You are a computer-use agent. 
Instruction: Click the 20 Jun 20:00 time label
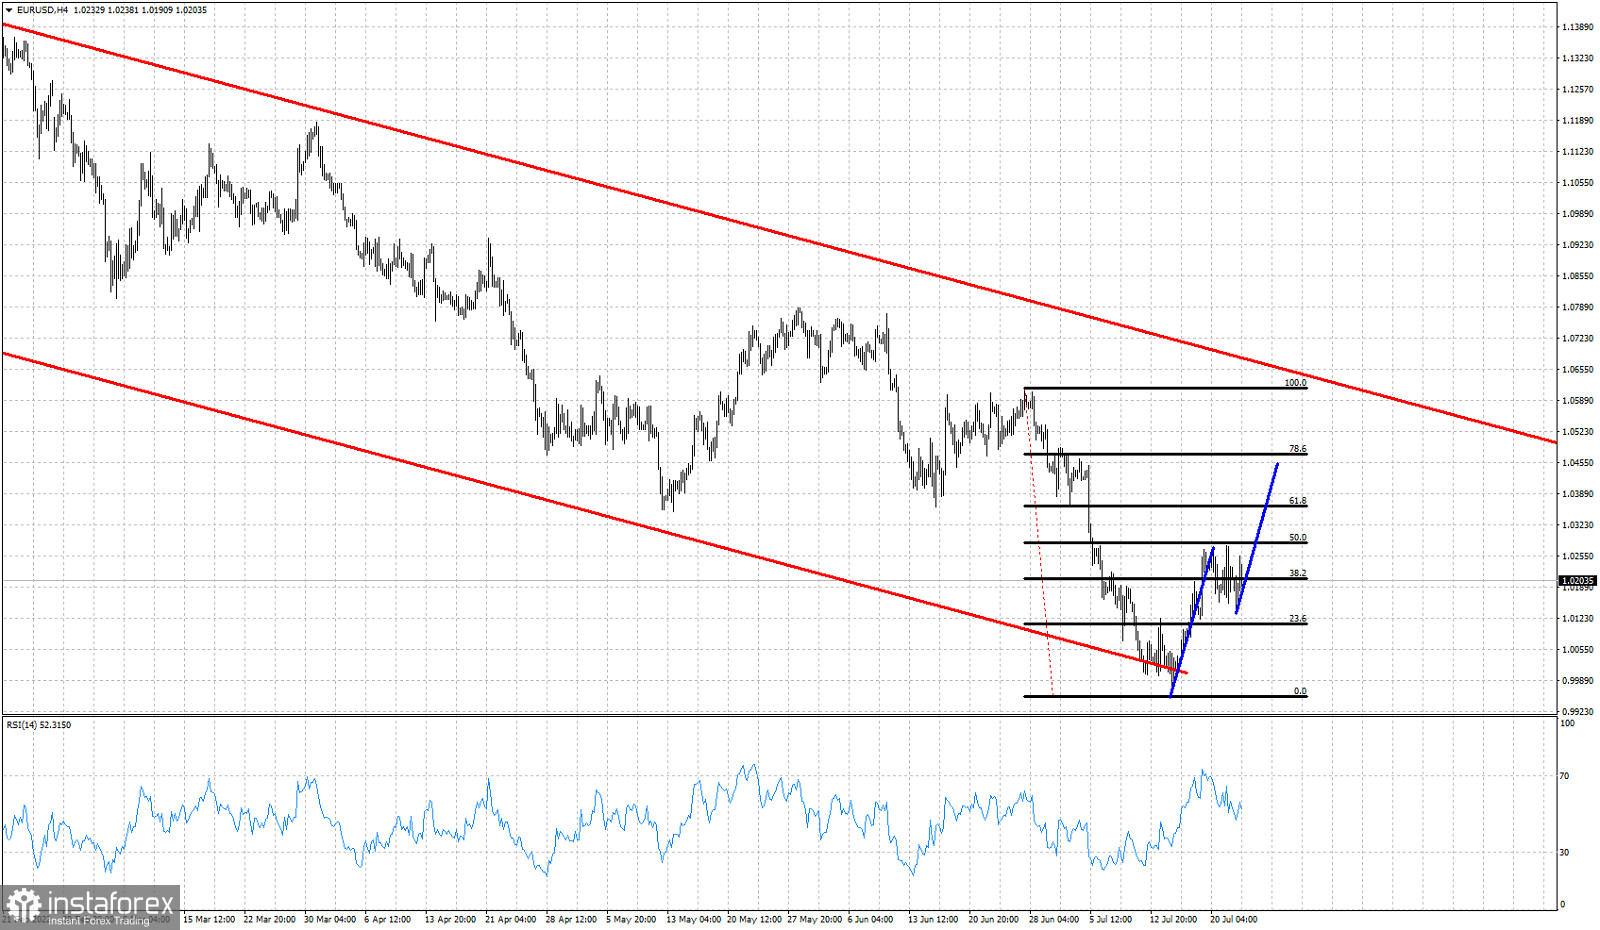point(993,919)
